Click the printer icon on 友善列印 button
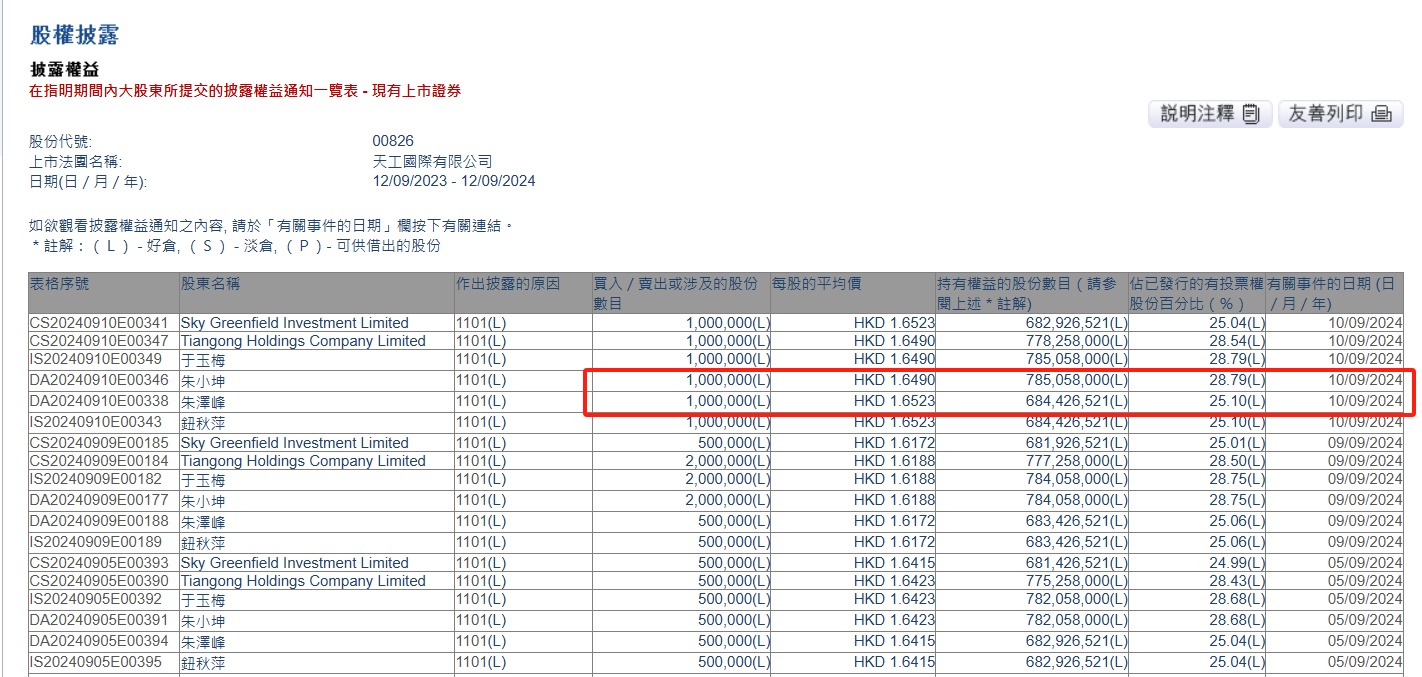 [1381, 114]
